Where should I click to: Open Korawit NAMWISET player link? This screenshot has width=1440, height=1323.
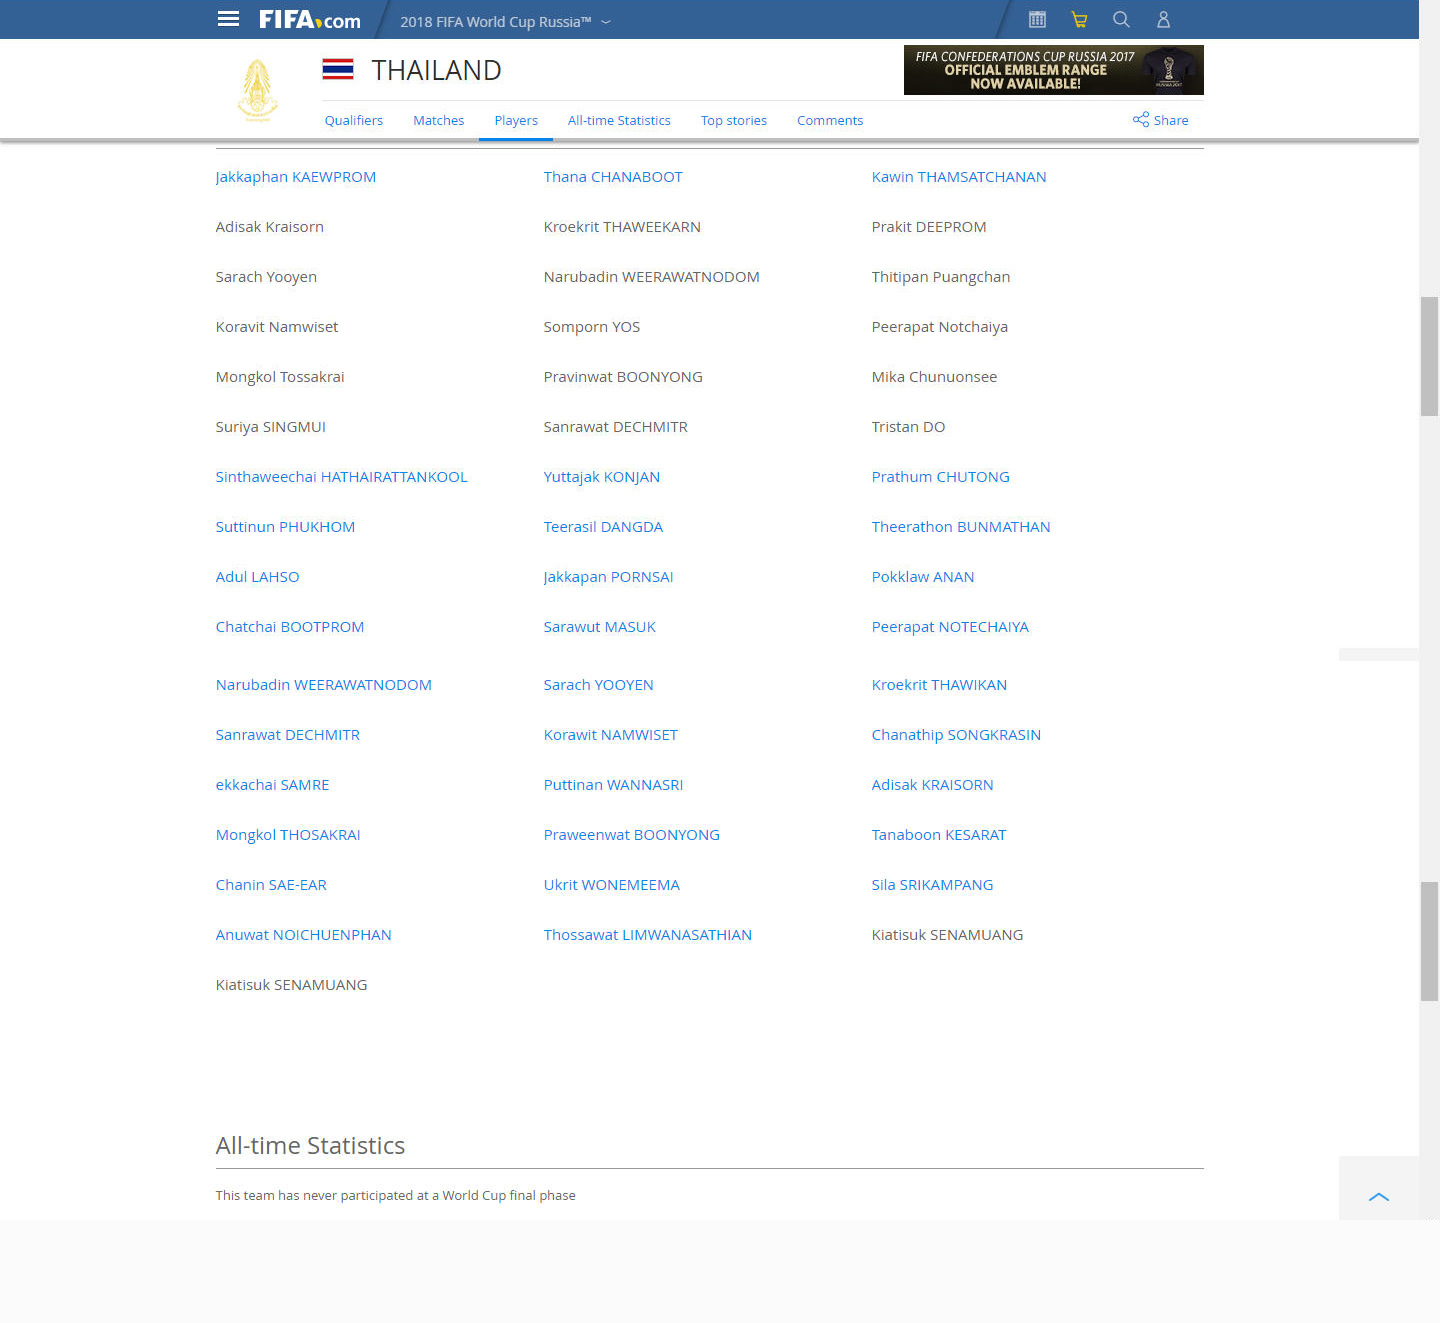(611, 735)
